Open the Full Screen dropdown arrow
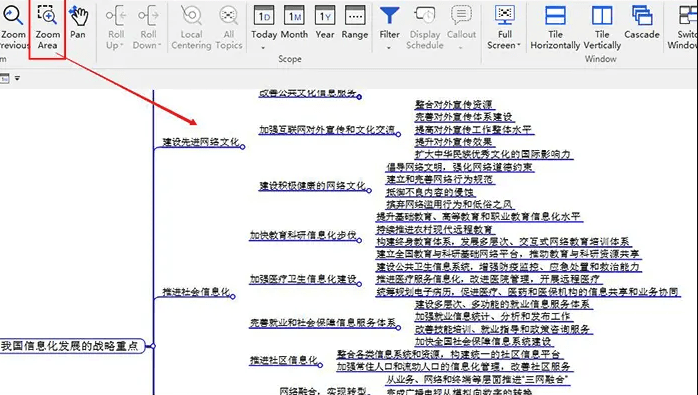Image resolution: width=698 pixels, height=395 pixels. [x=519, y=45]
